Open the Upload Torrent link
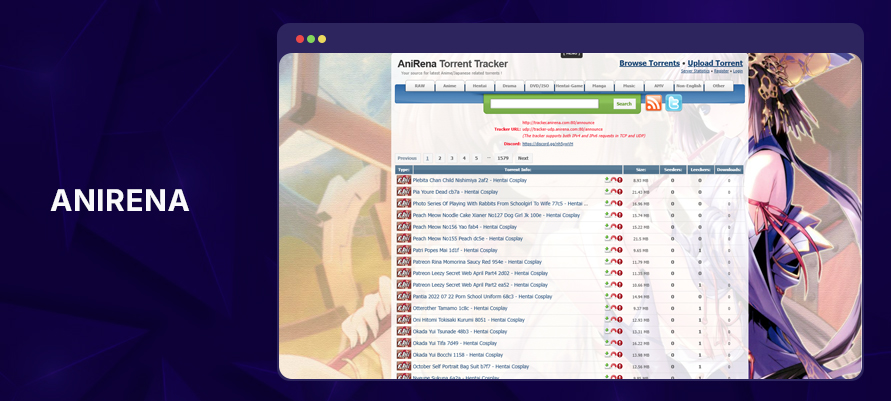This screenshot has width=891, height=401. (x=715, y=64)
